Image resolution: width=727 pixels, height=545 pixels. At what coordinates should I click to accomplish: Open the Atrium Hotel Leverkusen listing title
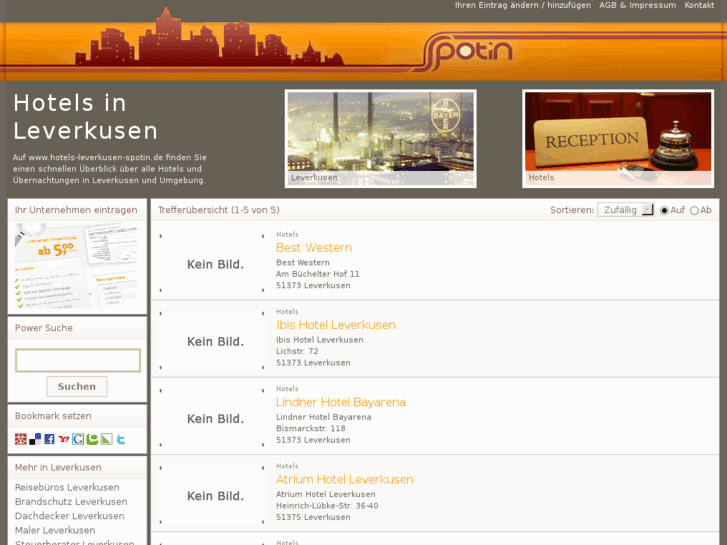(344, 479)
